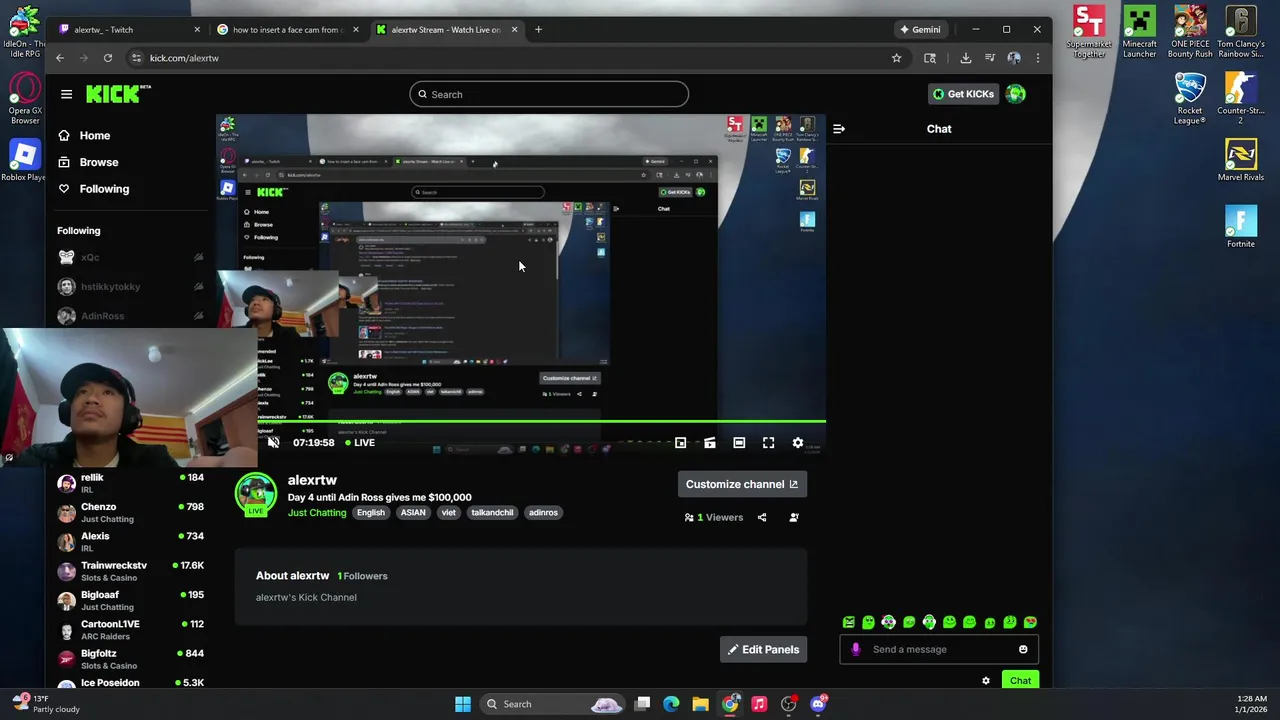Open Chrome three-dot menu
Viewport: 1280px width, 720px height.
pyautogui.click(x=1038, y=58)
